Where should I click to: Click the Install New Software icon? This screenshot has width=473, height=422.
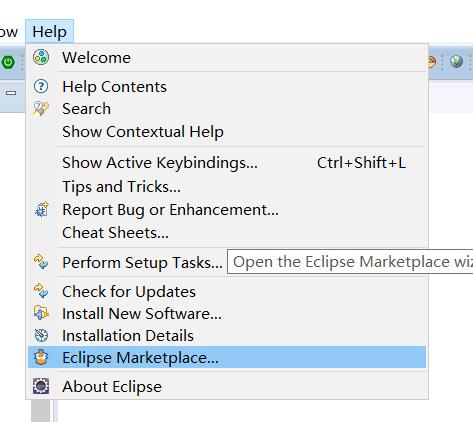[x=41, y=313]
